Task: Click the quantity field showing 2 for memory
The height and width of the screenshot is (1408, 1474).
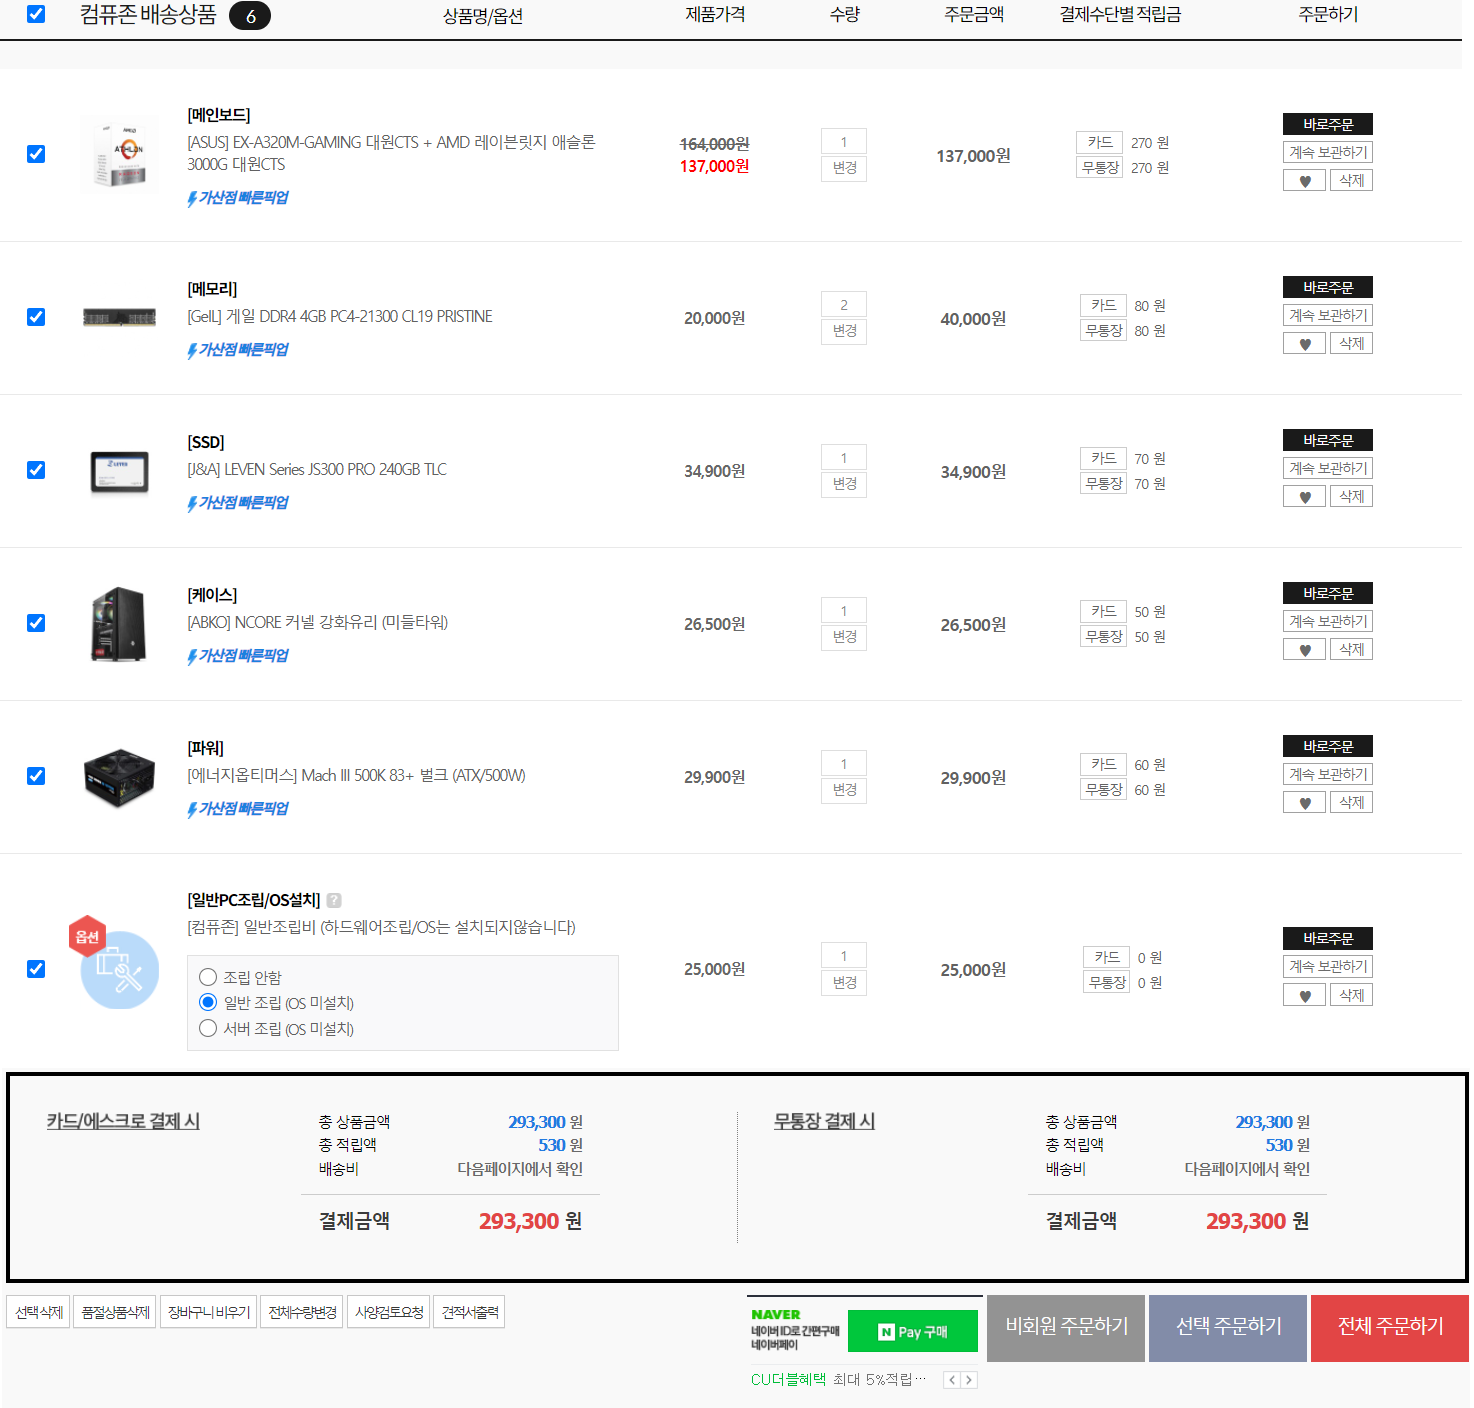Action: 844,305
